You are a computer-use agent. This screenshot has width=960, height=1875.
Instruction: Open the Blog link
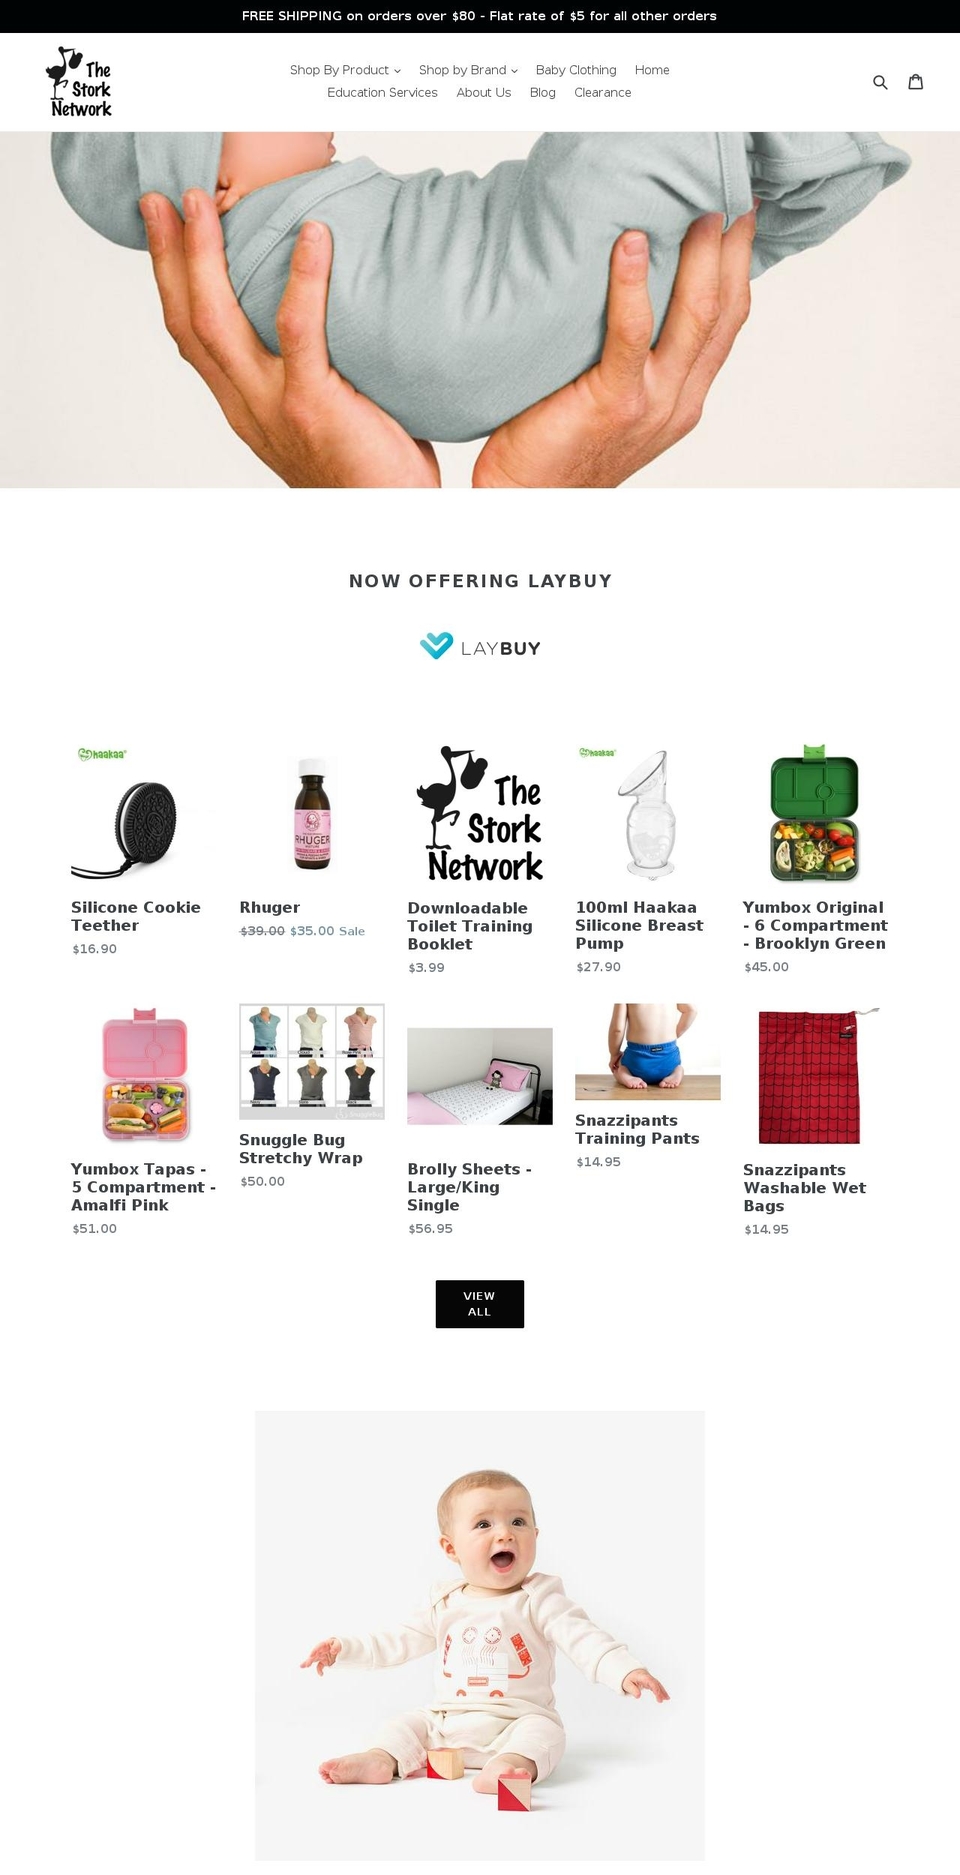tap(542, 92)
